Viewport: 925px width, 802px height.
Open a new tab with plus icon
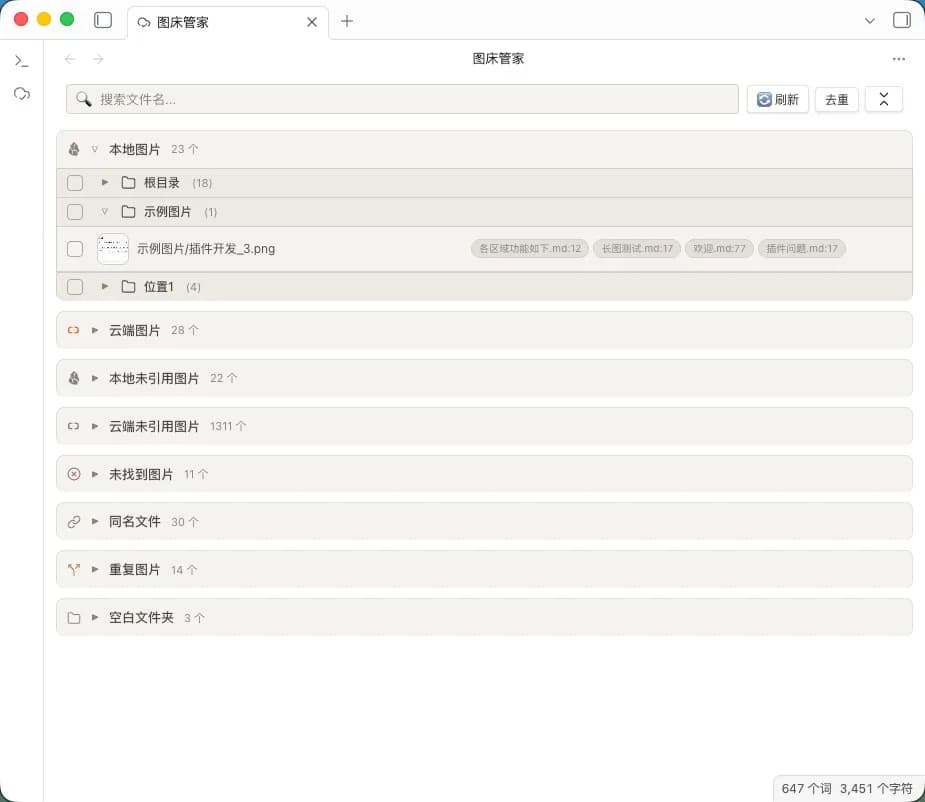point(347,21)
